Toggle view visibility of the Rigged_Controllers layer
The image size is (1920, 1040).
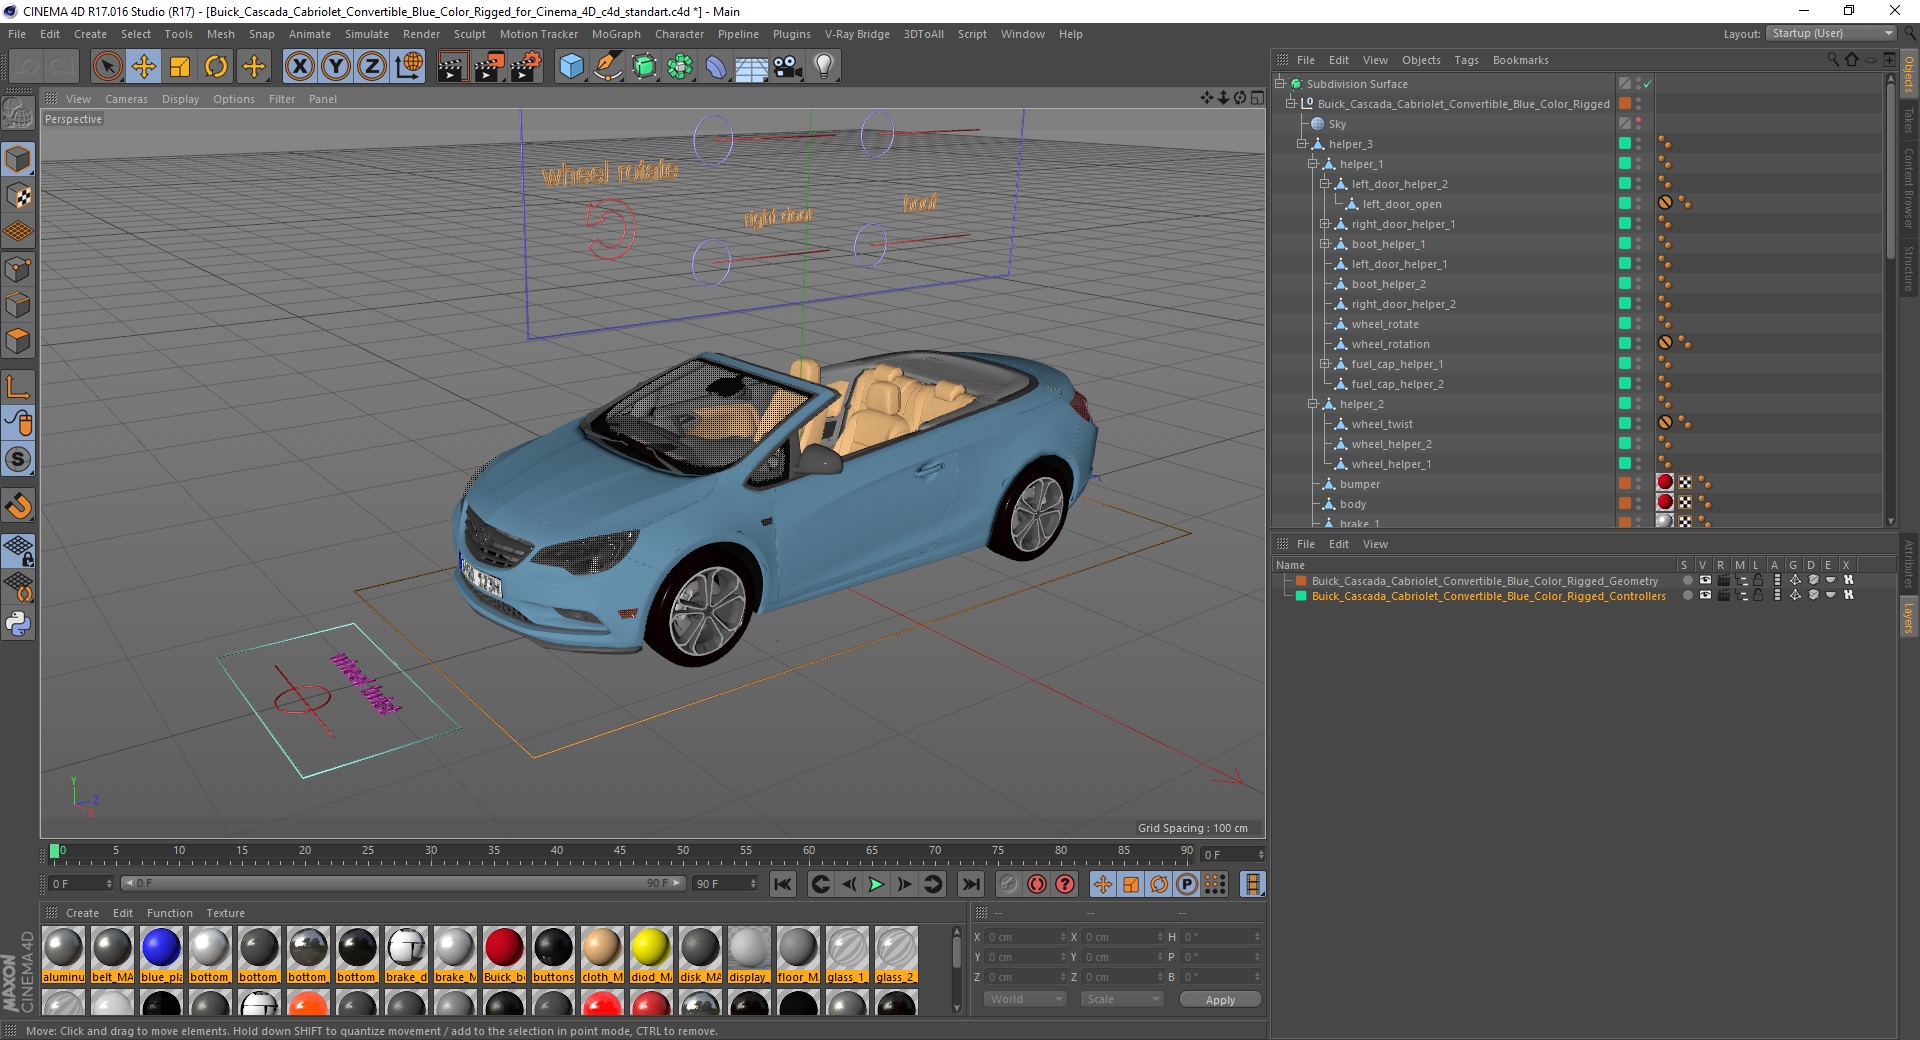point(1705,595)
